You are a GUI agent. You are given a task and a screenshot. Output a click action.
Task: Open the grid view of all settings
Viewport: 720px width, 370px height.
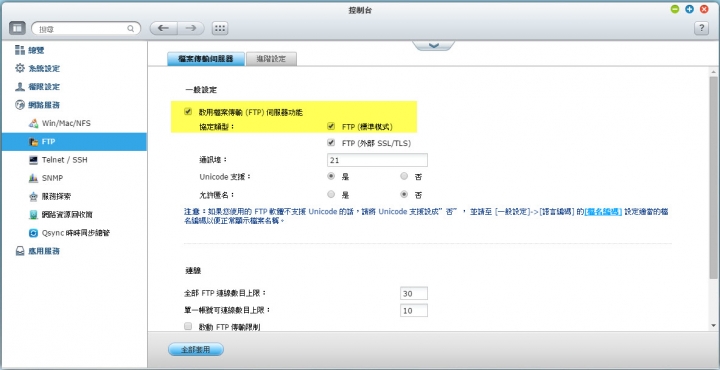(x=220, y=28)
